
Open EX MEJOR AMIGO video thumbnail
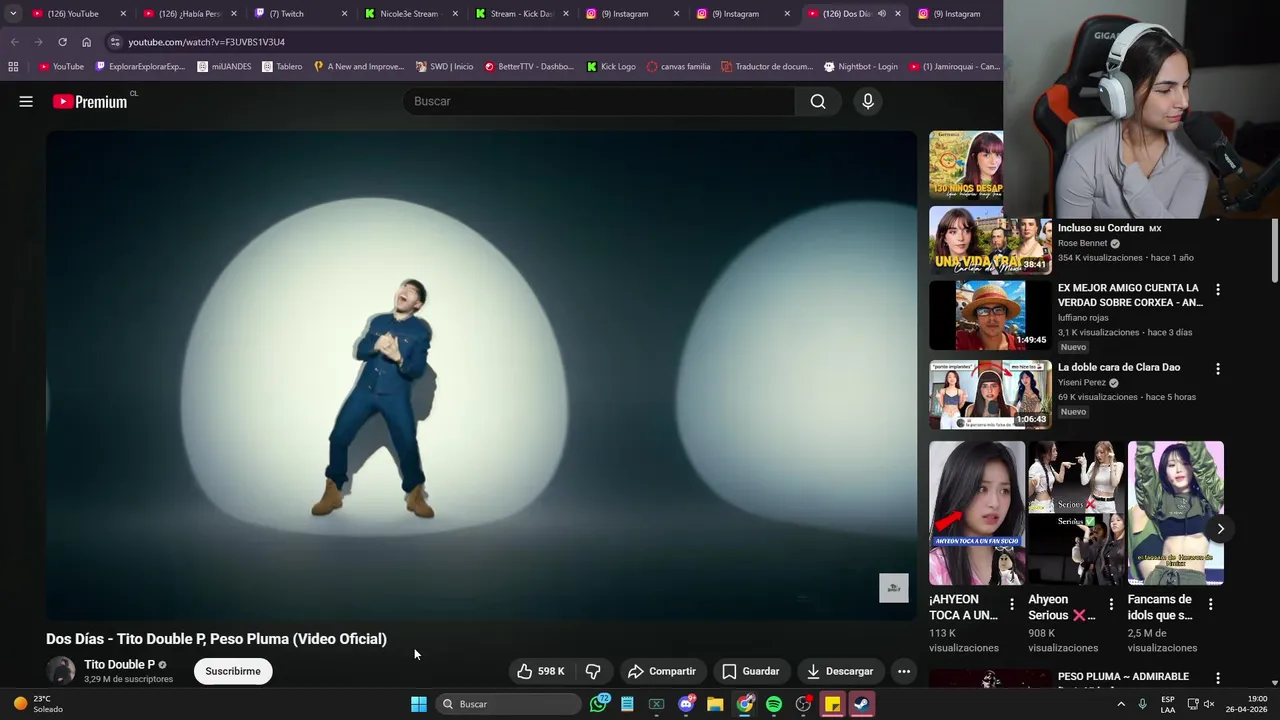click(x=990, y=315)
